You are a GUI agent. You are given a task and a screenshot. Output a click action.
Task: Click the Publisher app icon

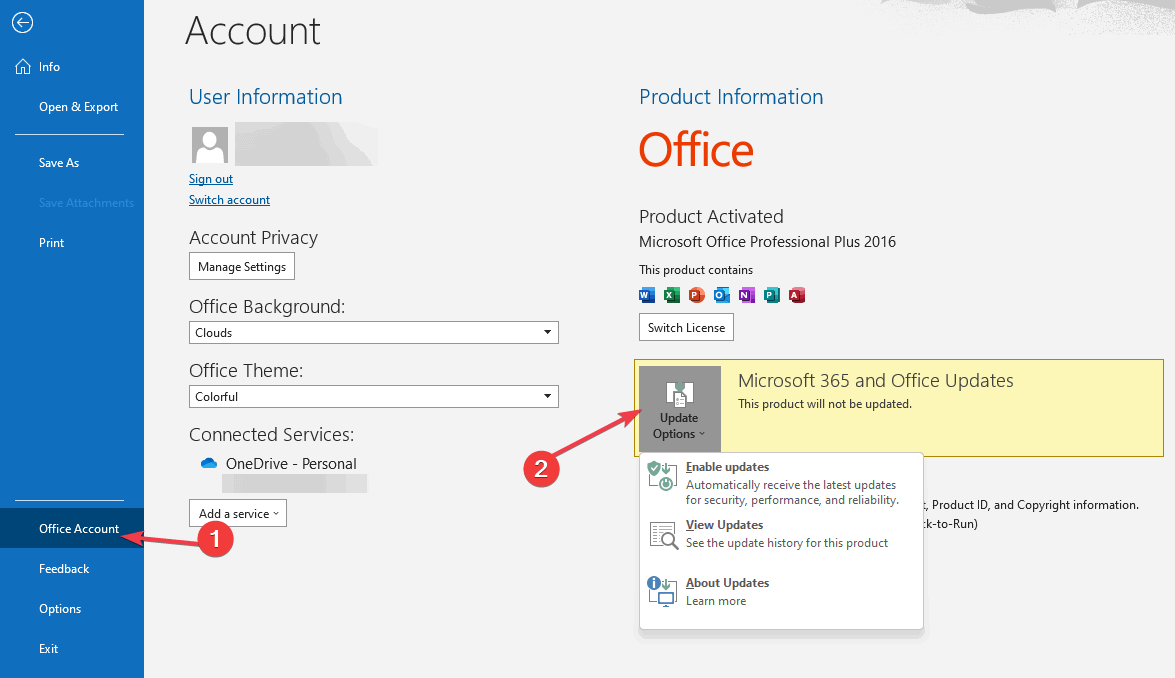coord(772,295)
